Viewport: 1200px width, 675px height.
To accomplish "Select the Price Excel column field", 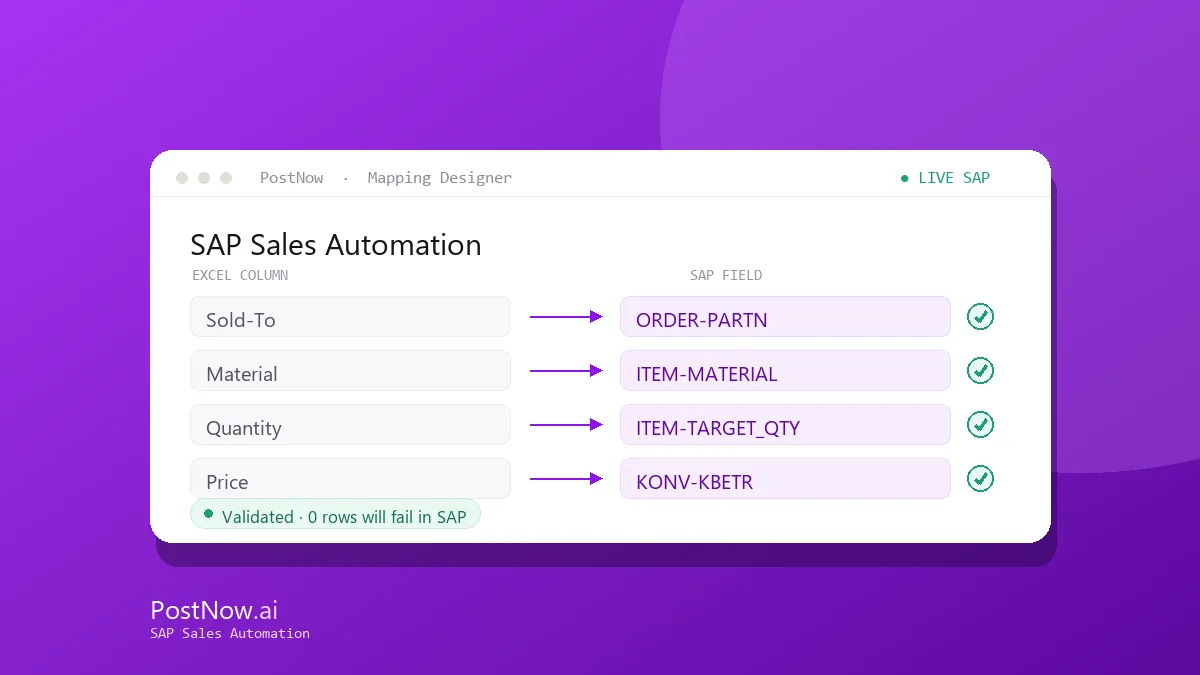I will tap(350, 479).
